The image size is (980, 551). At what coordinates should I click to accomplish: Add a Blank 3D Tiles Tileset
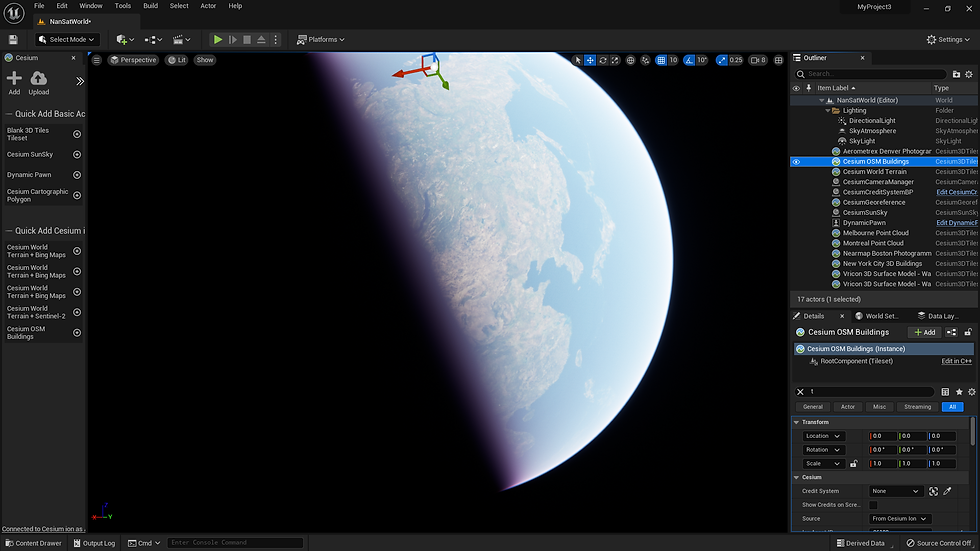77,134
